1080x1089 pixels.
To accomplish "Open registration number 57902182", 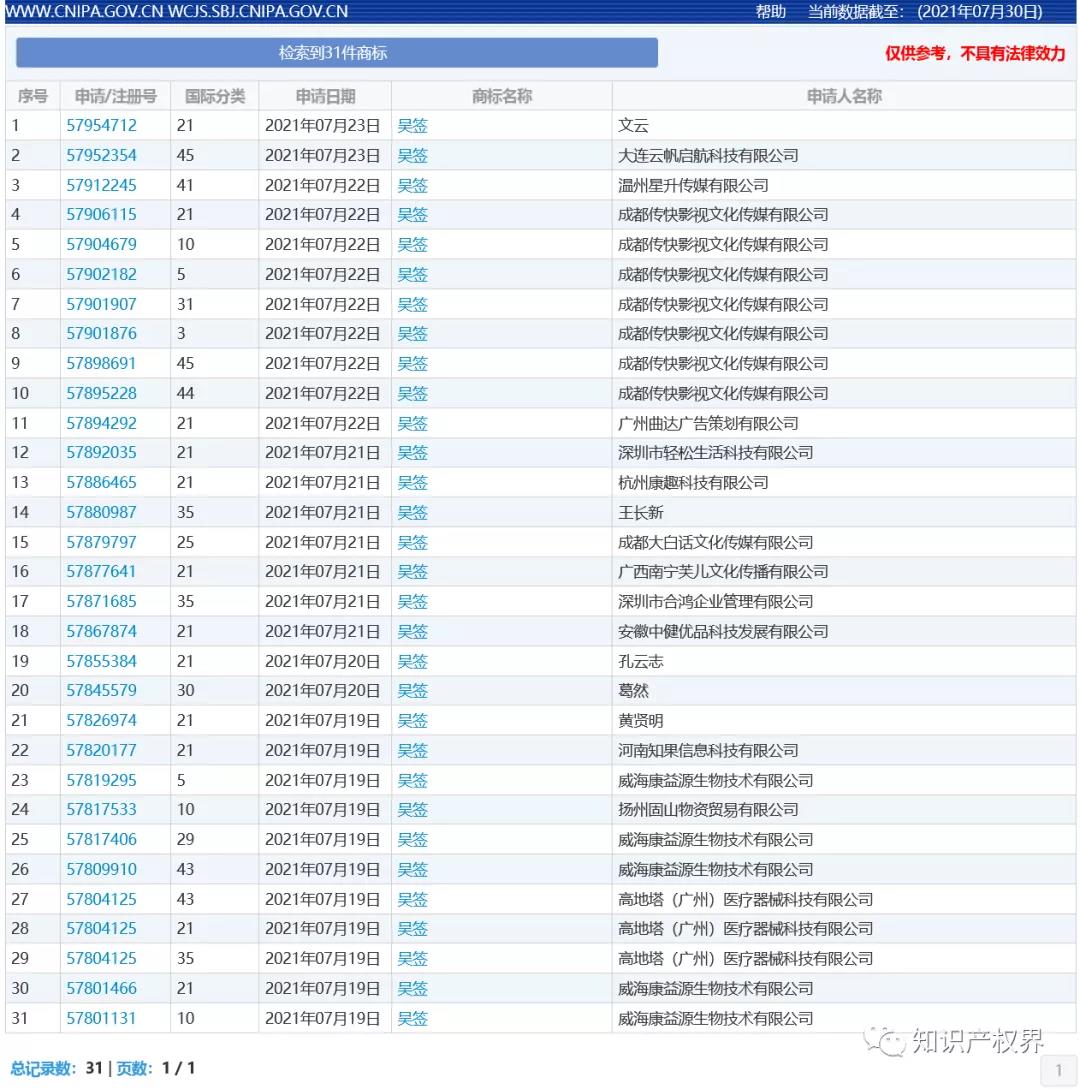I will click(x=101, y=274).
